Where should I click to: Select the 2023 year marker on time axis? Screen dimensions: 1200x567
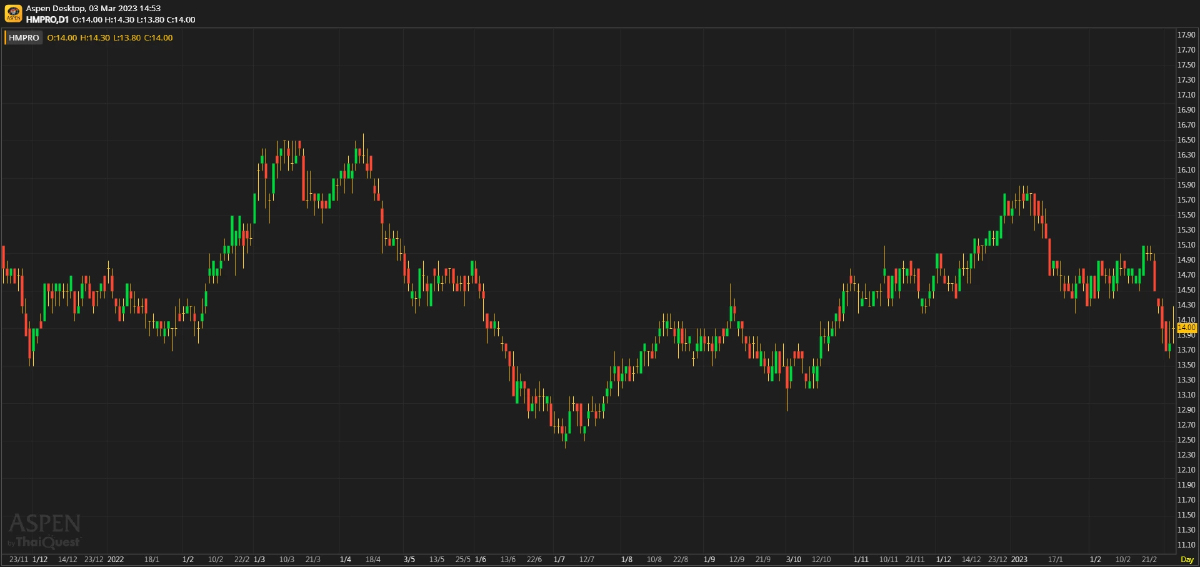pos(1020,559)
